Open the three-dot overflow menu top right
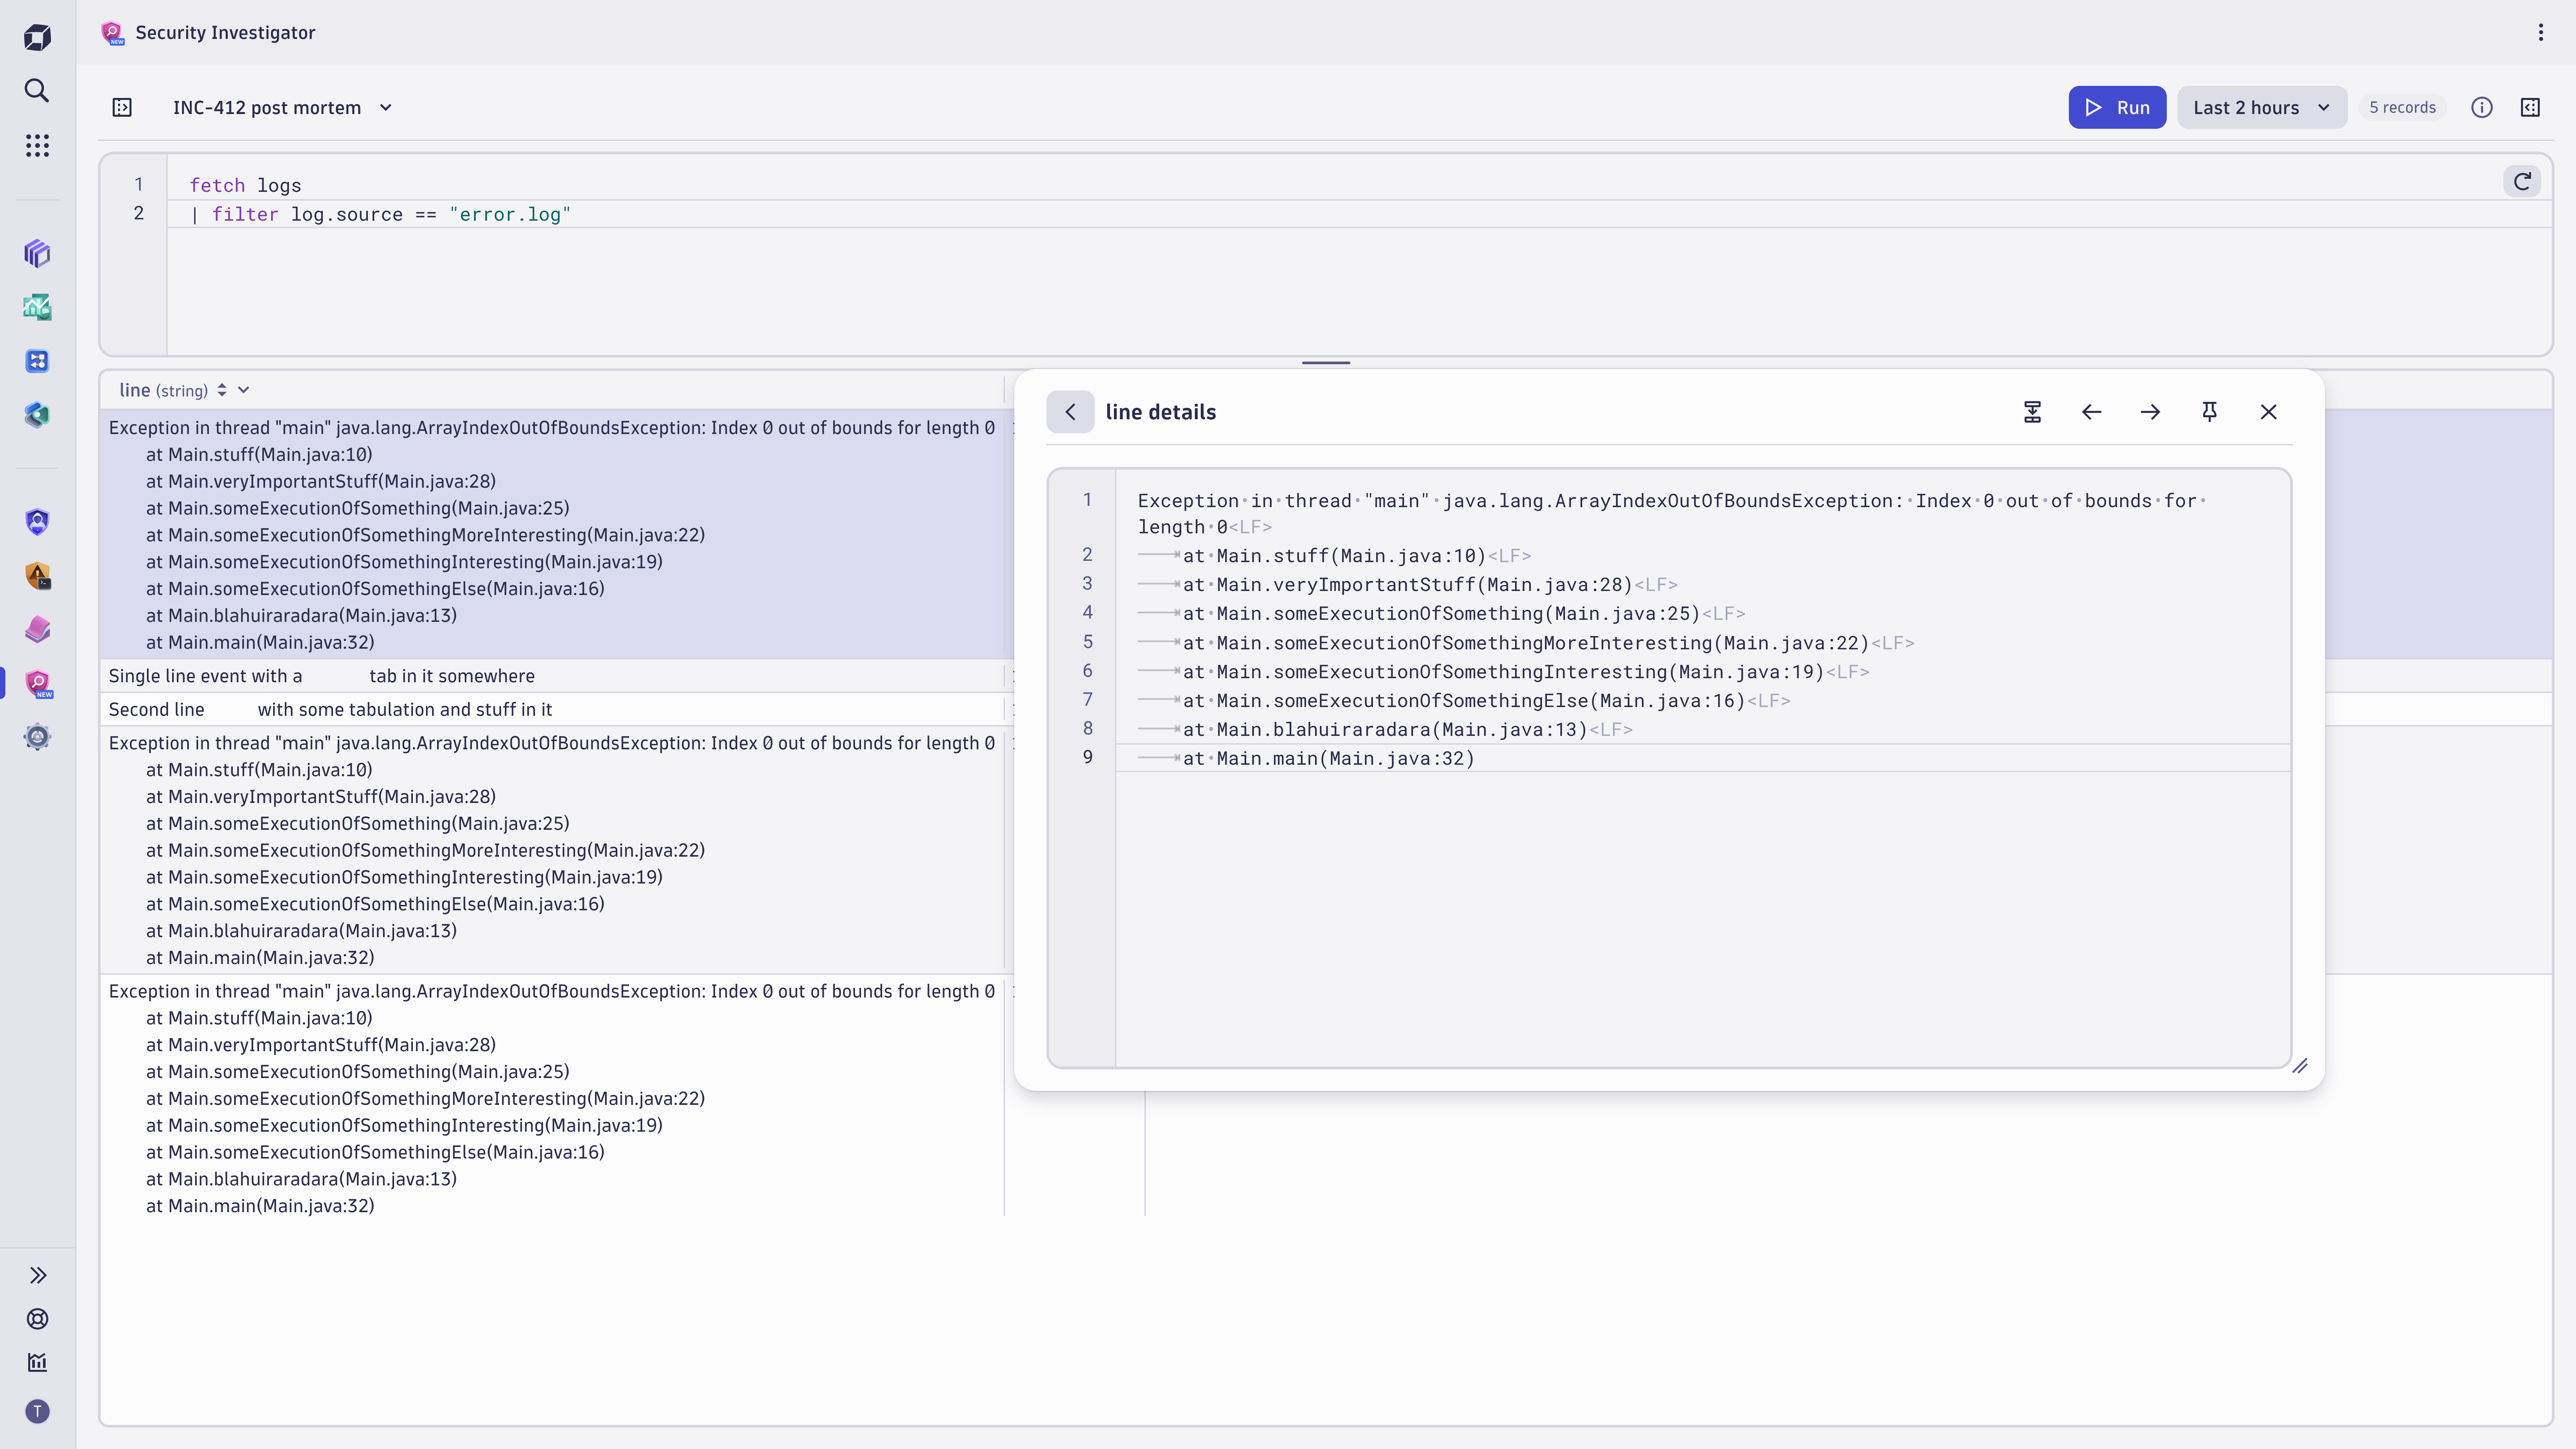 coord(2541,32)
